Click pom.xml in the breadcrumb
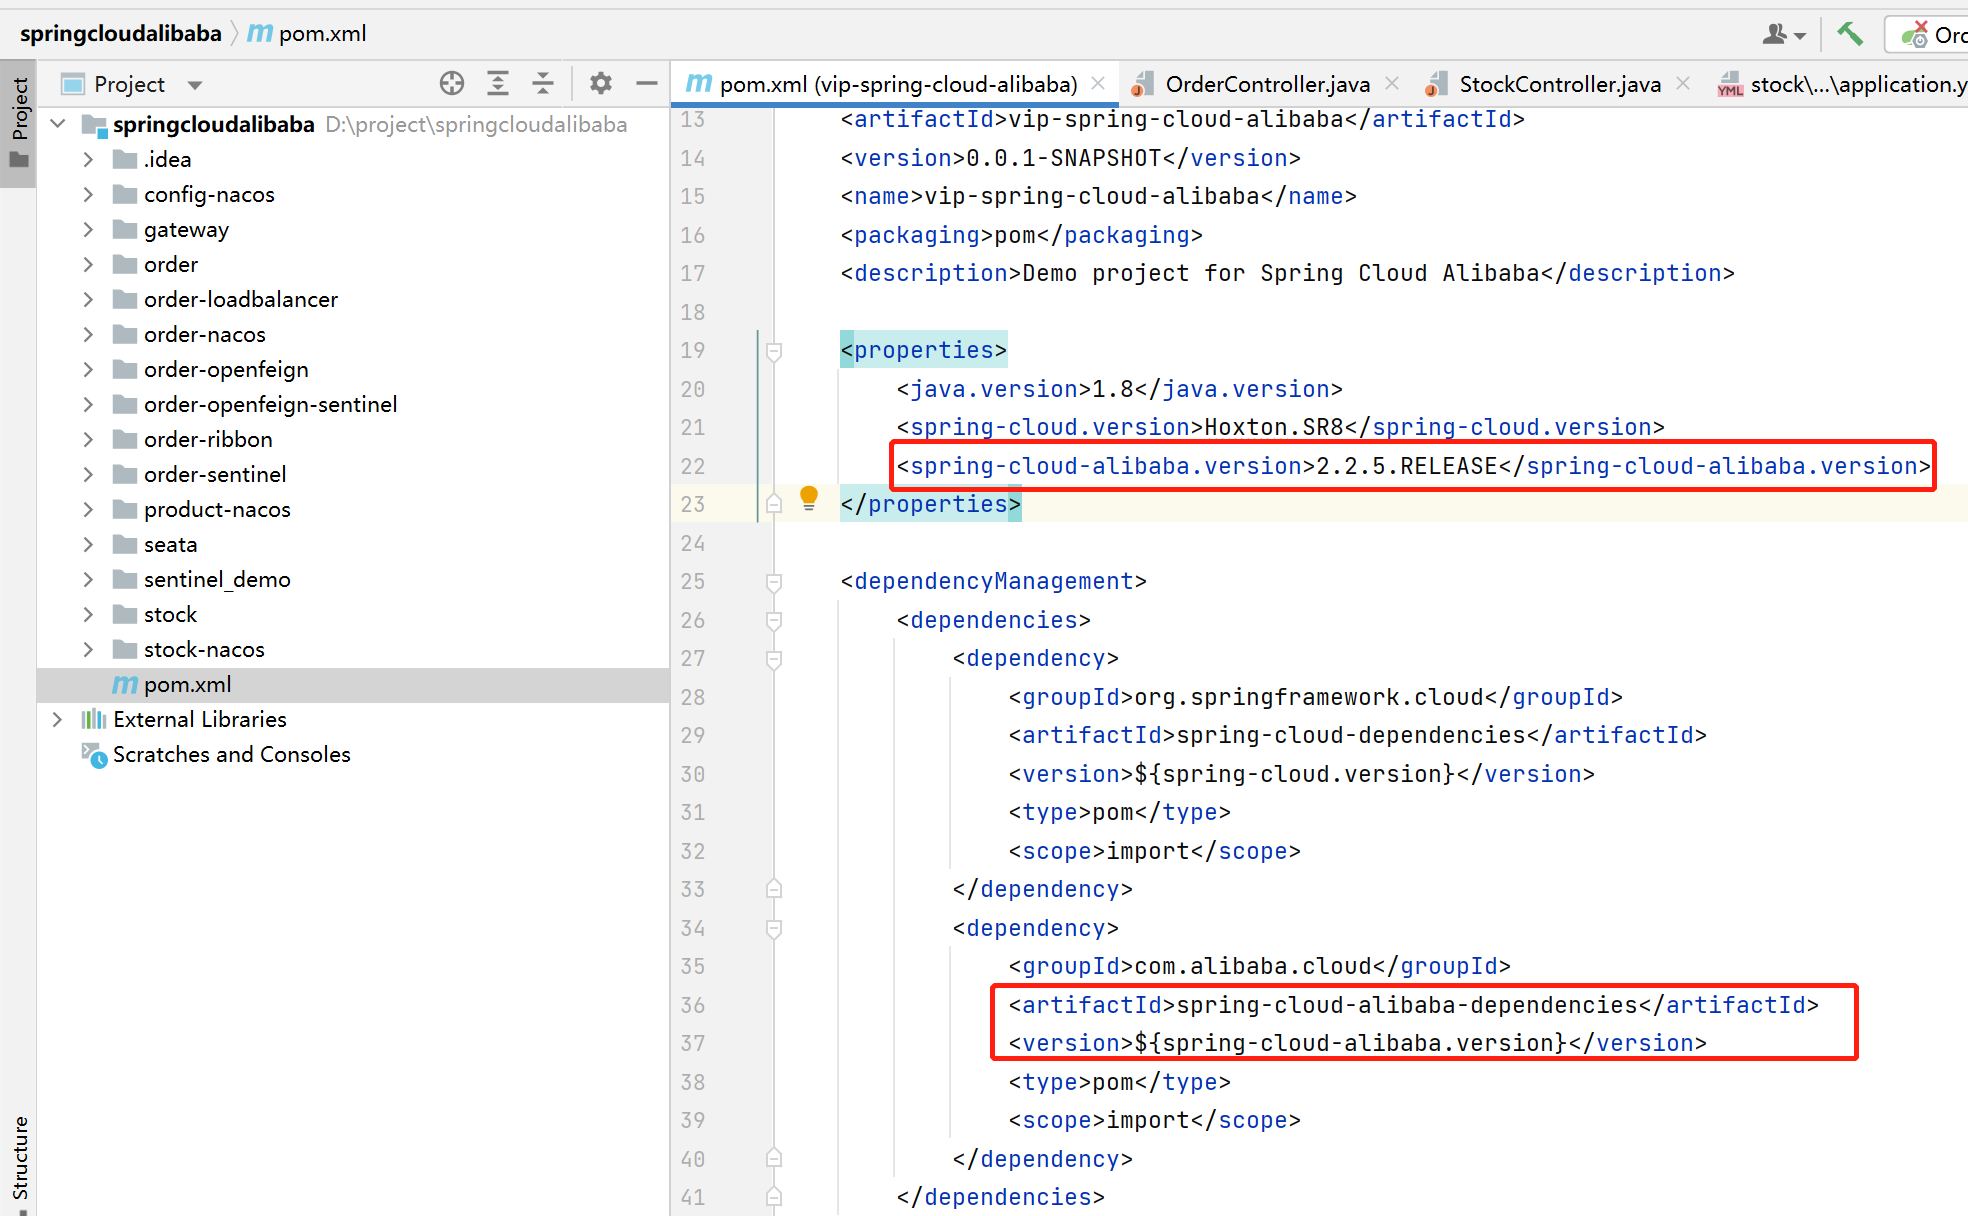 pos(322,33)
